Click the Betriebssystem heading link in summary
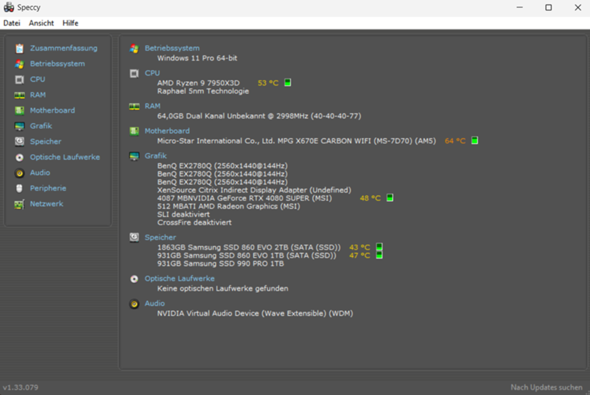This screenshot has width=590, height=395. (172, 48)
